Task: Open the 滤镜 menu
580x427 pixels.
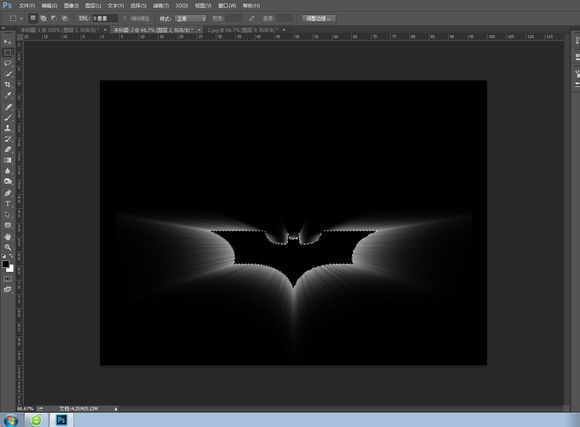Action: [161, 6]
